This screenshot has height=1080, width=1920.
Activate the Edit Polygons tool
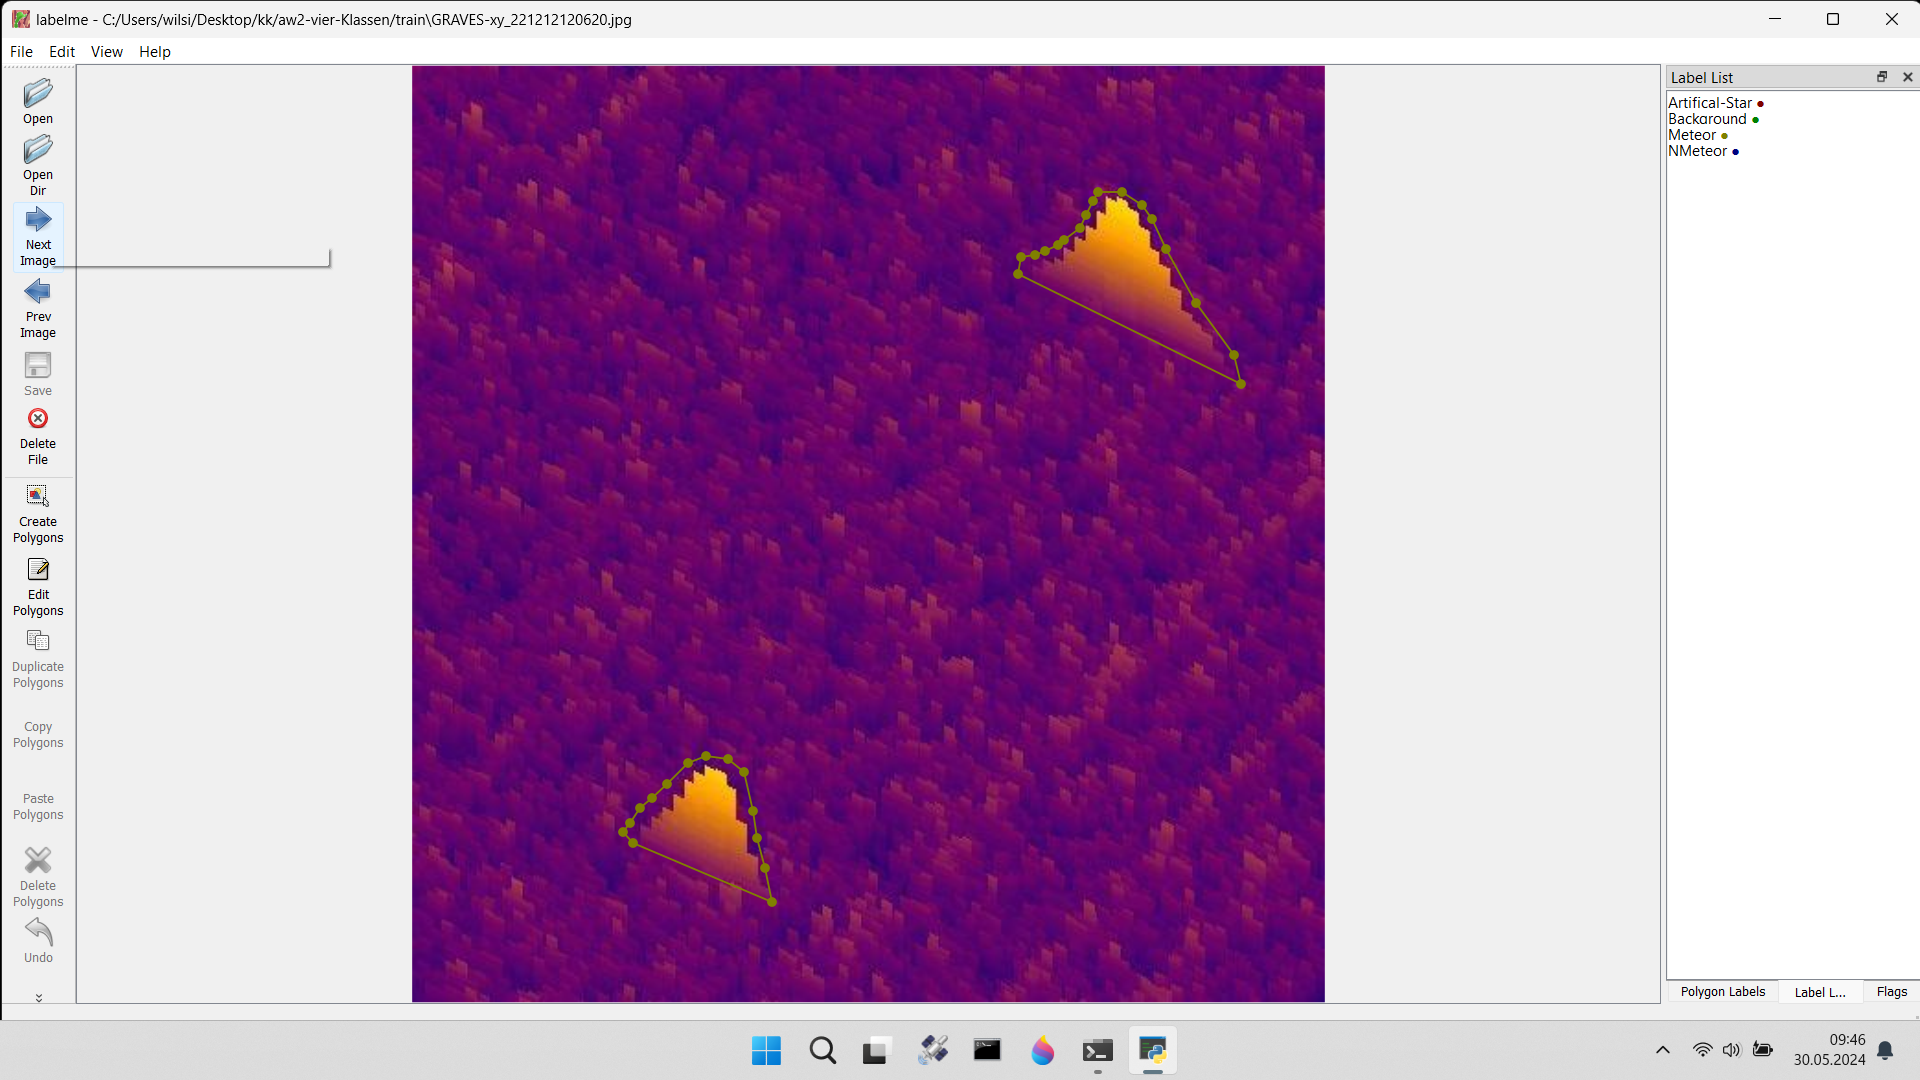38,587
